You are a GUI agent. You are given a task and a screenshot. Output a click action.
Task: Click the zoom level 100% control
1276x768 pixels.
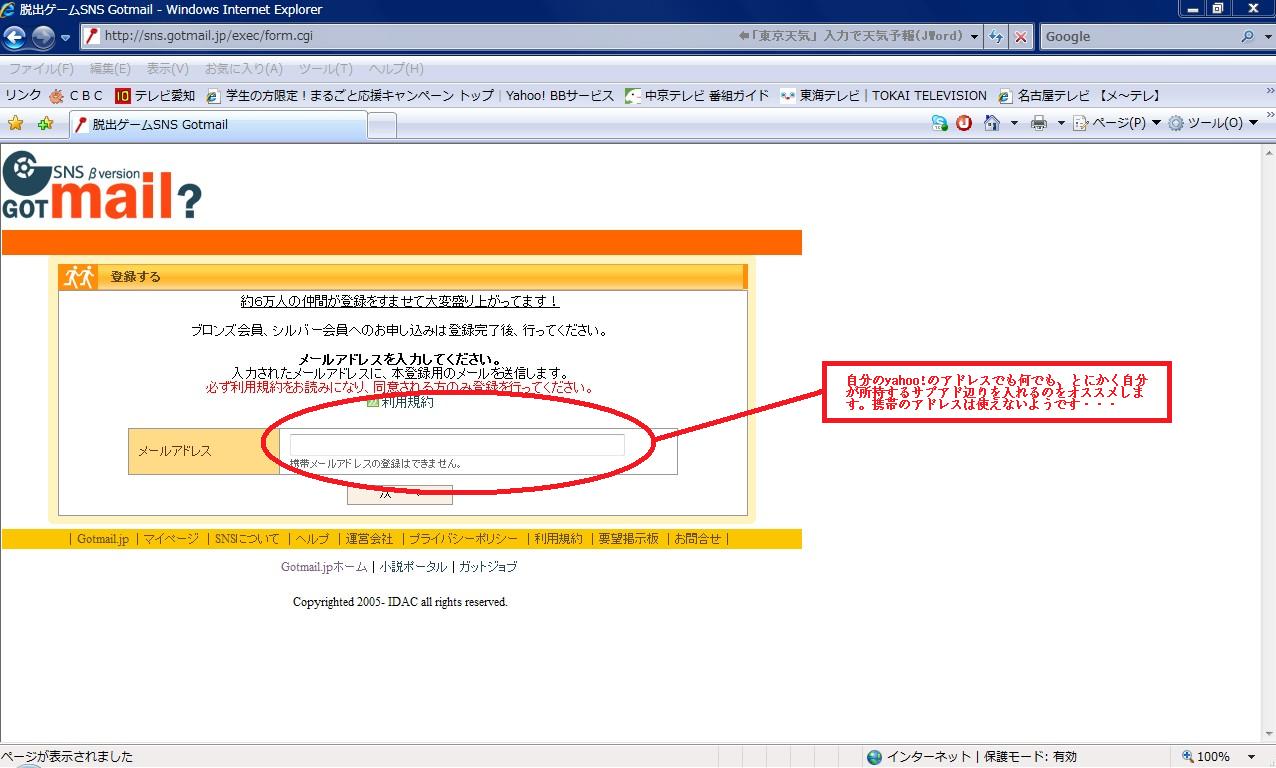[1206, 757]
